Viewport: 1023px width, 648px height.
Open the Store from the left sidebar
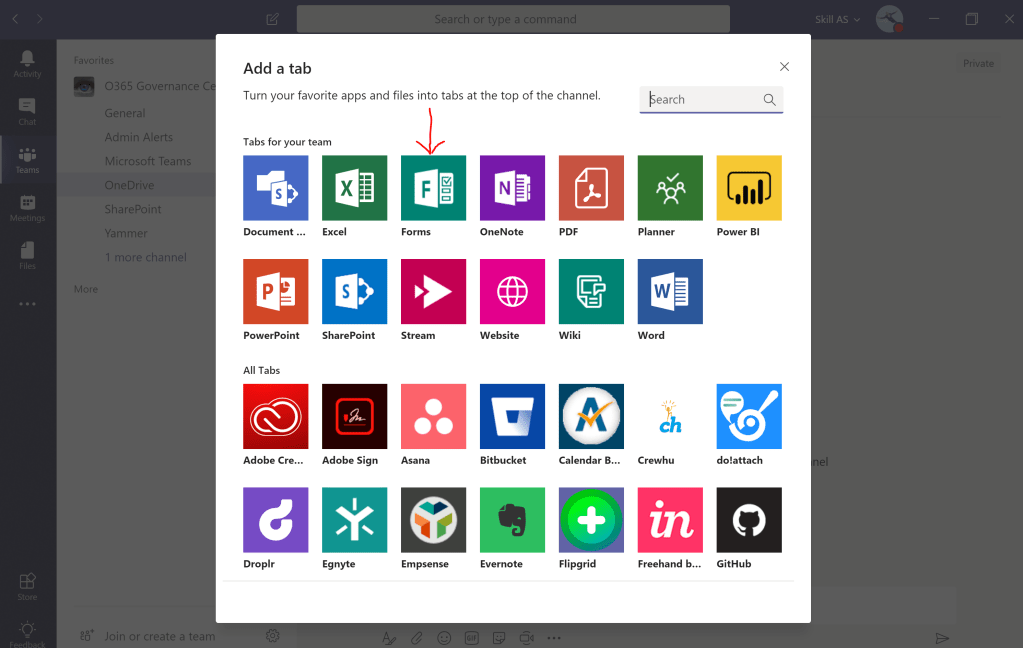coord(27,586)
